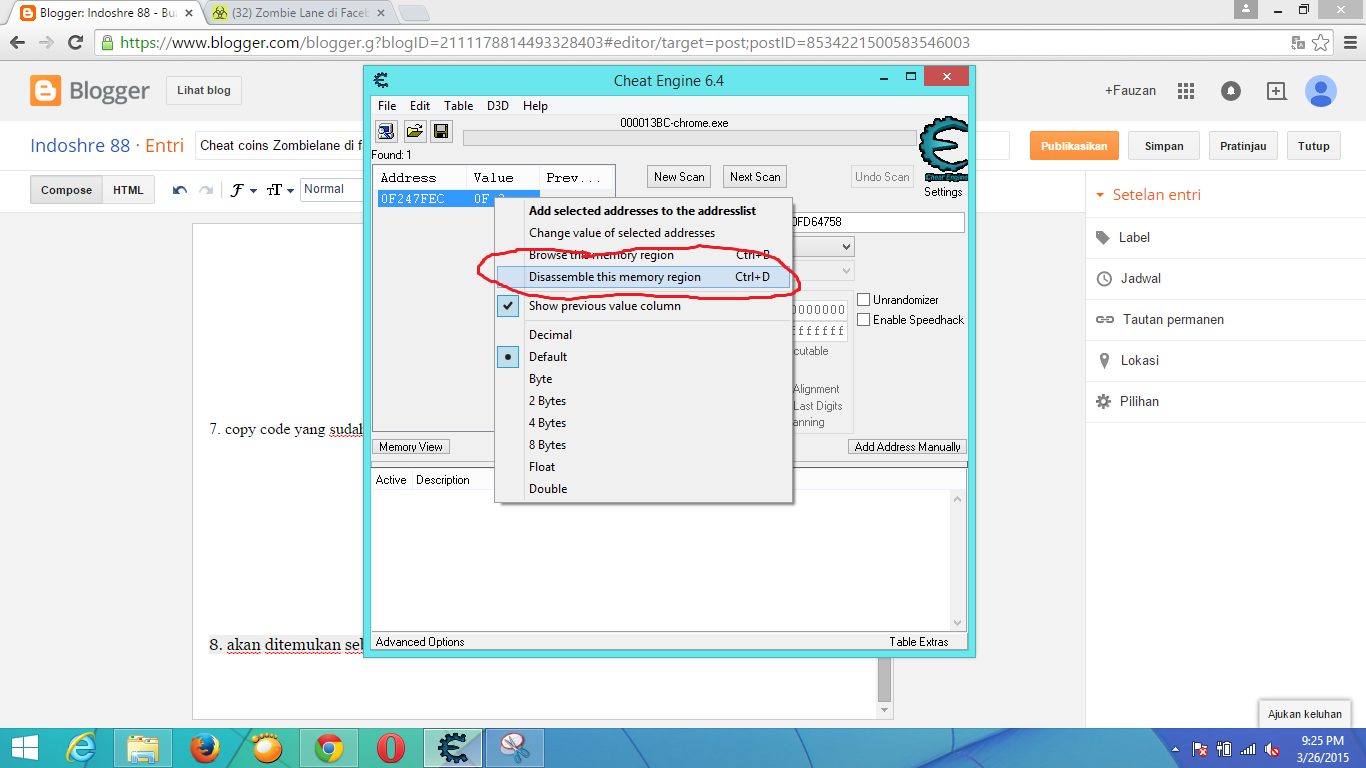This screenshot has height=768, width=1366.
Task: Click the translate icon in the address bar
Action: (1298, 43)
